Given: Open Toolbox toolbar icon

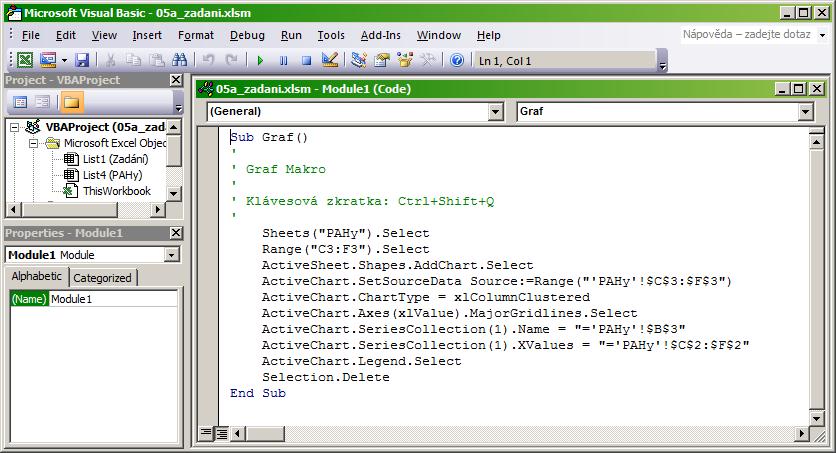Looking at the screenshot, I should [x=428, y=60].
